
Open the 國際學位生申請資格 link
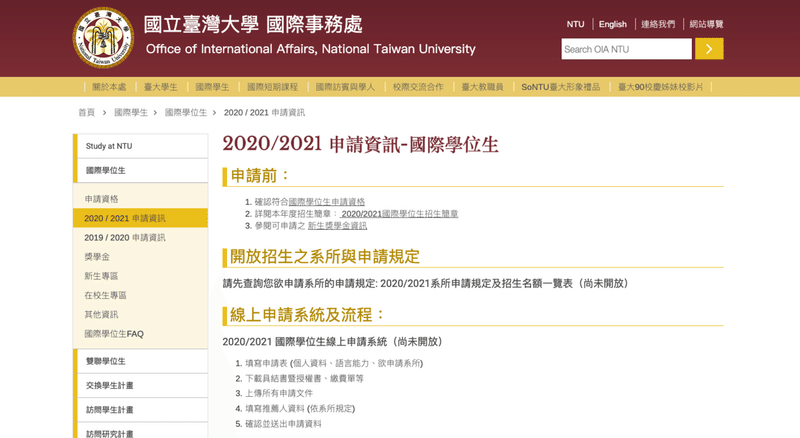click(327, 202)
